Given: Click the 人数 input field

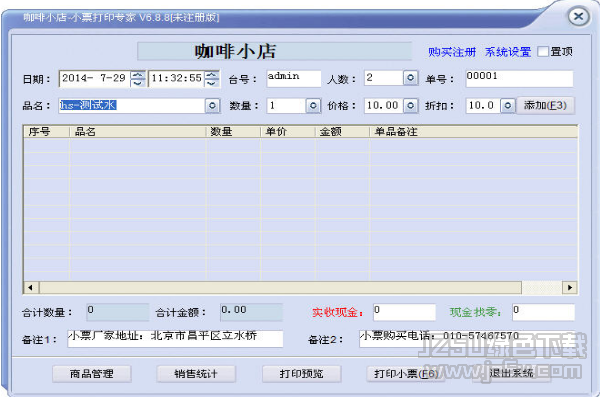Looking at the screenshot, I should [383, 78].
